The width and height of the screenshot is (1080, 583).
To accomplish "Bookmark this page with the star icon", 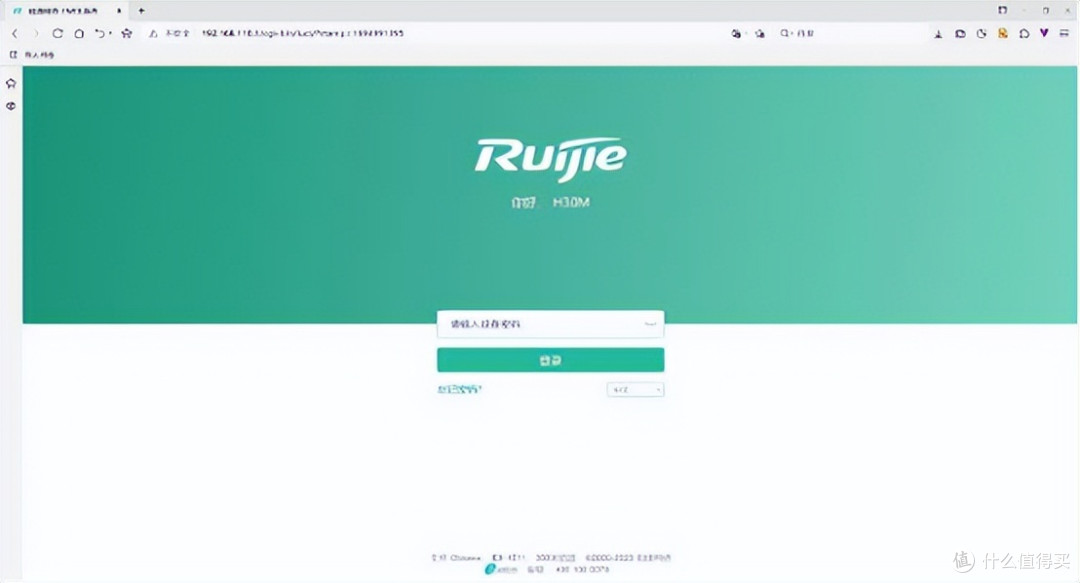I will [x=127, y=33].
